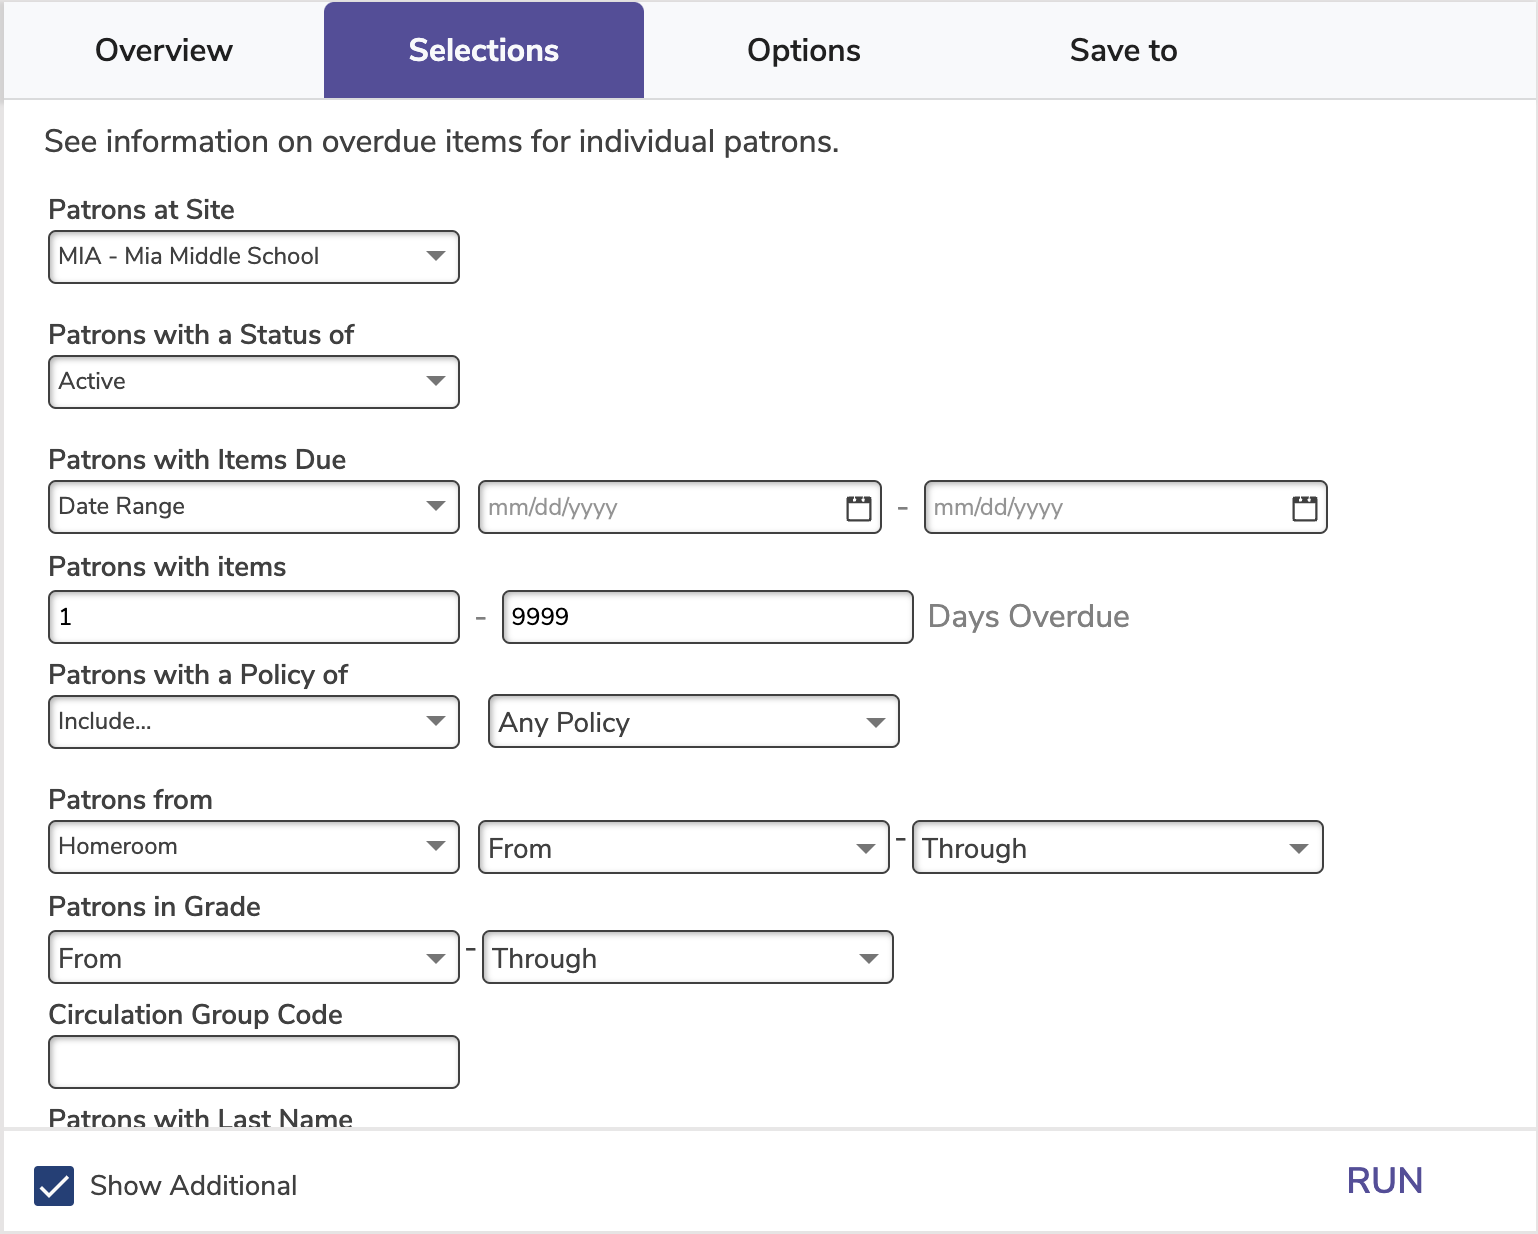Click the RUN button
Screen dimensions: 1538x1234
pos(1385,1182)
